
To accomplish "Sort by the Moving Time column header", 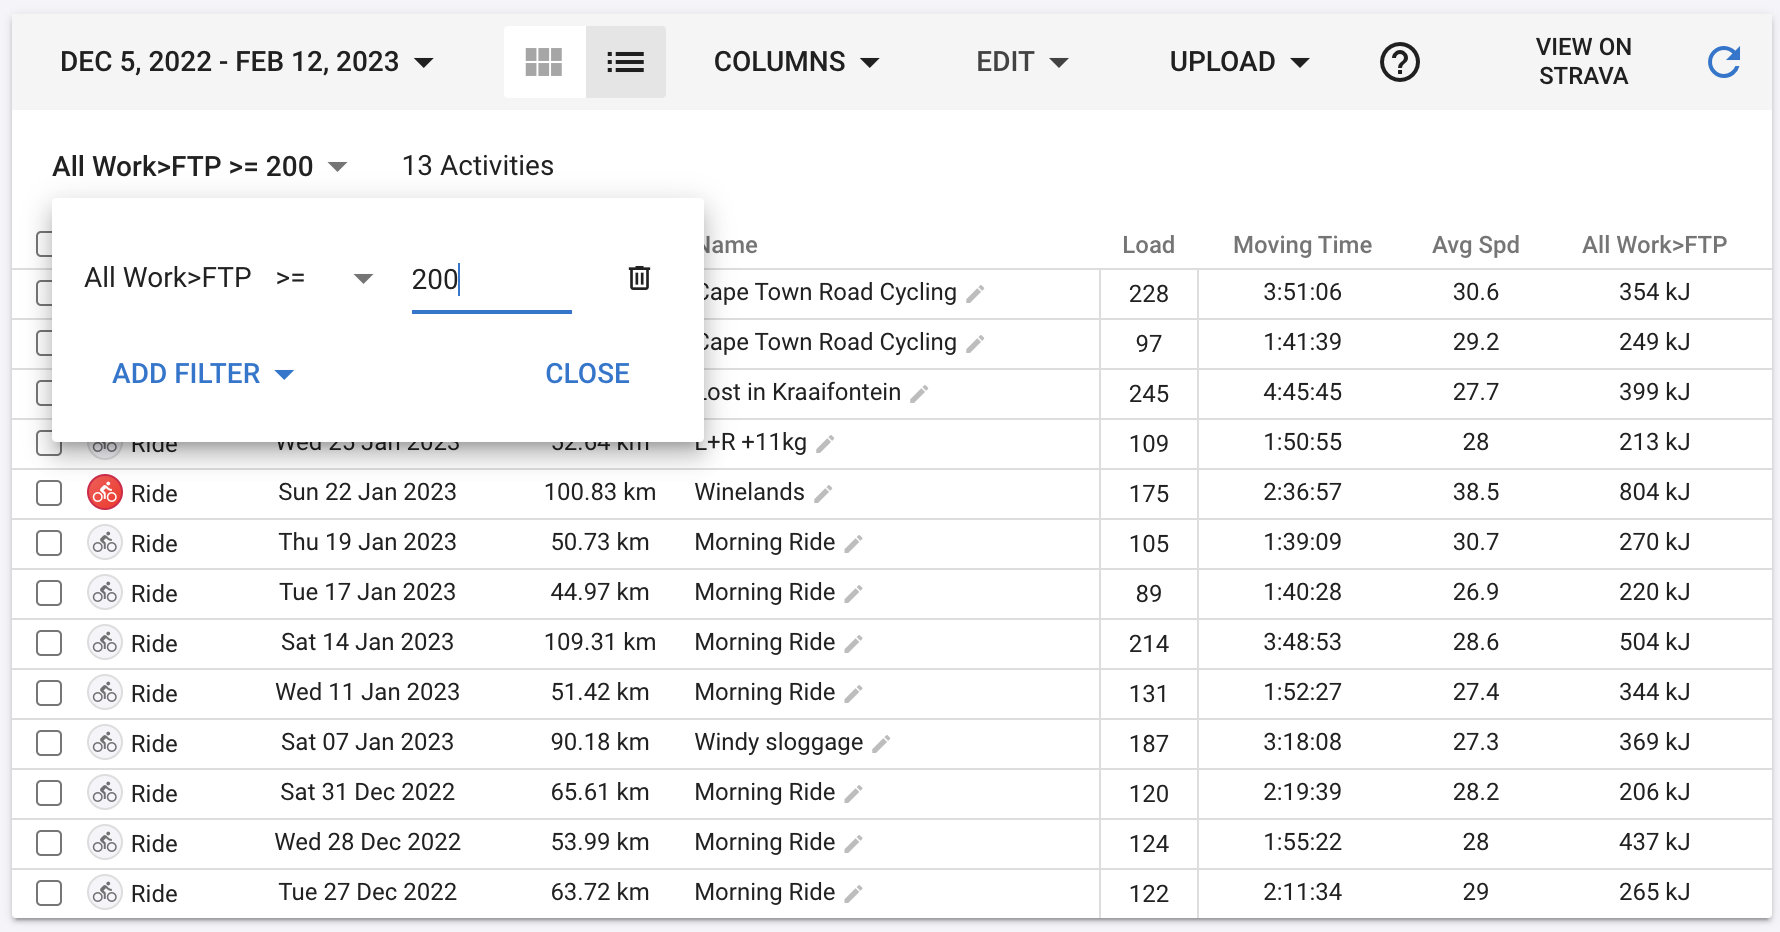I will point(1302,245).
